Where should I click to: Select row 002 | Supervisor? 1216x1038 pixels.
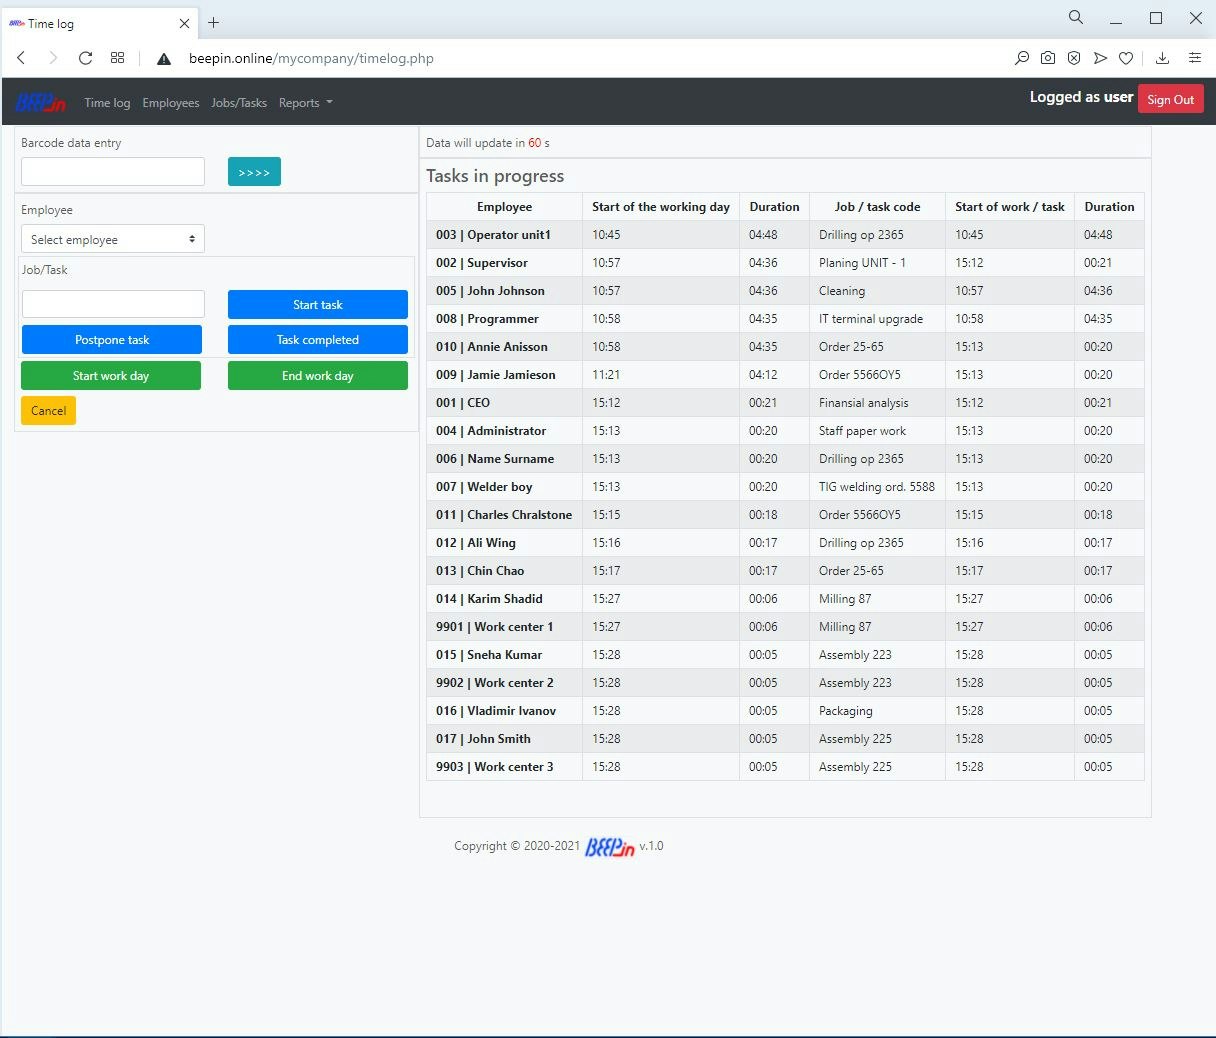[785, 263]
